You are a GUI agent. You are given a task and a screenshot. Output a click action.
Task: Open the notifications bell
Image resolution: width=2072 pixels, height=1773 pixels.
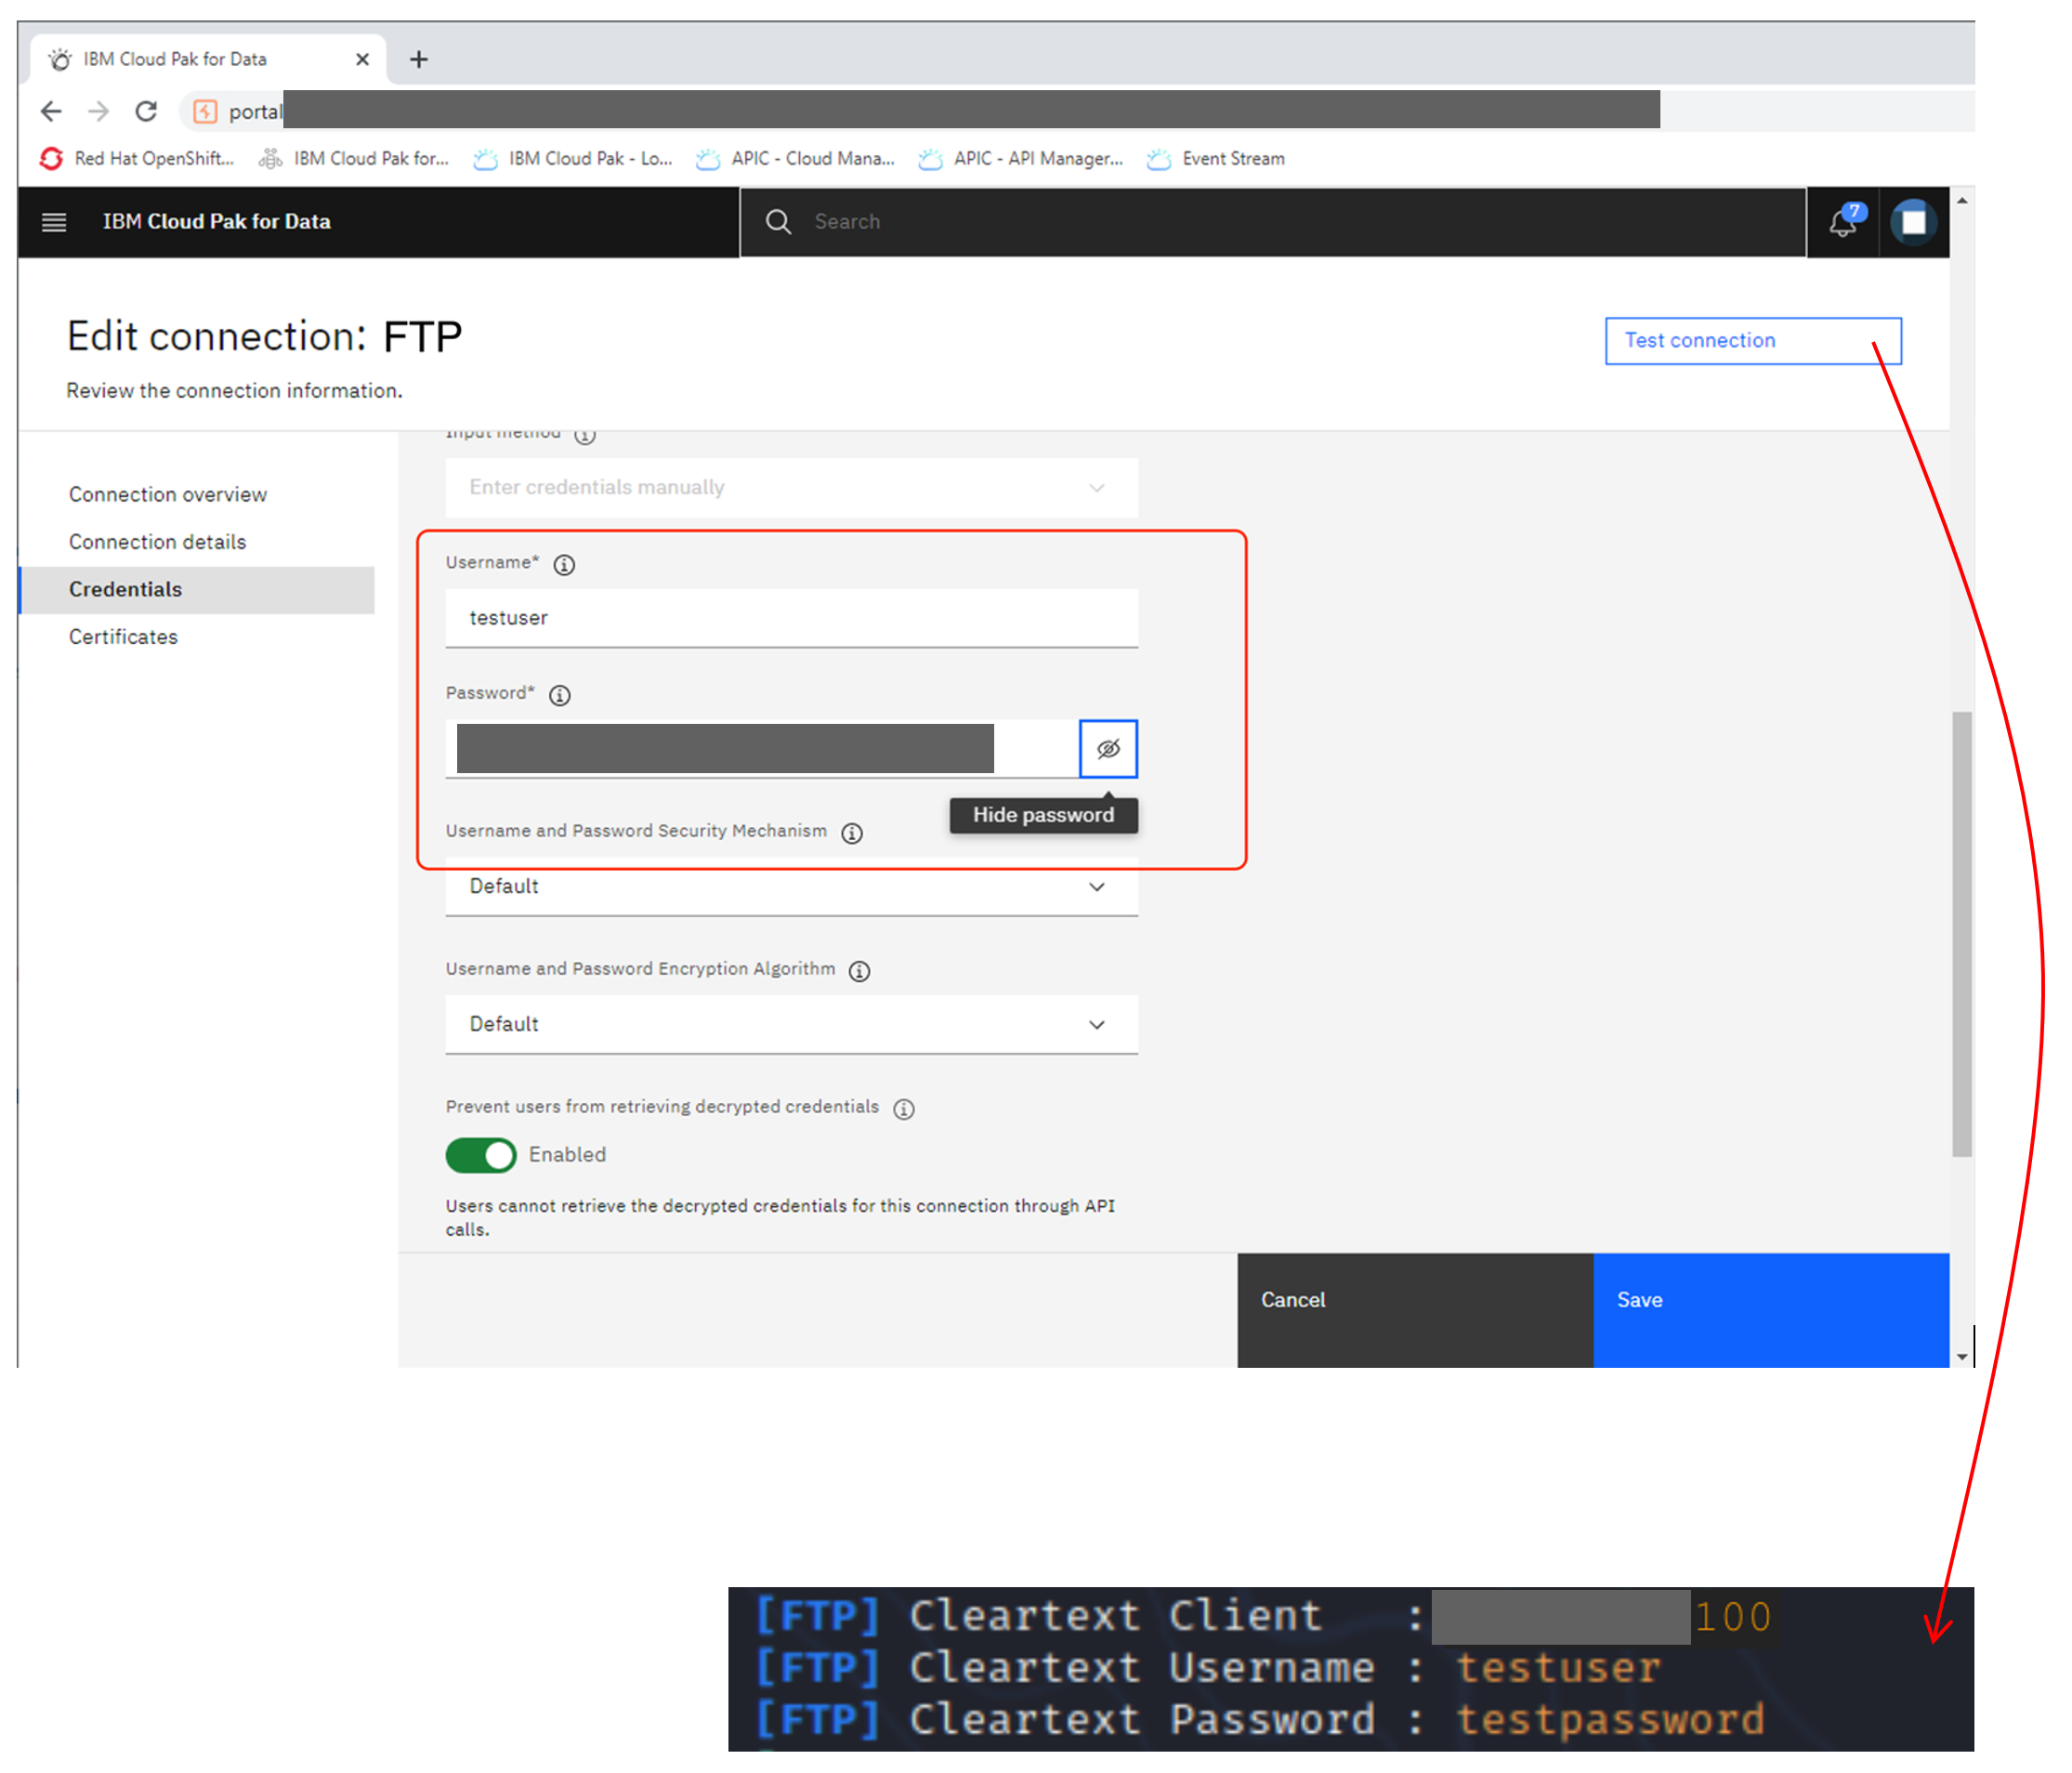coord(1843,222)
